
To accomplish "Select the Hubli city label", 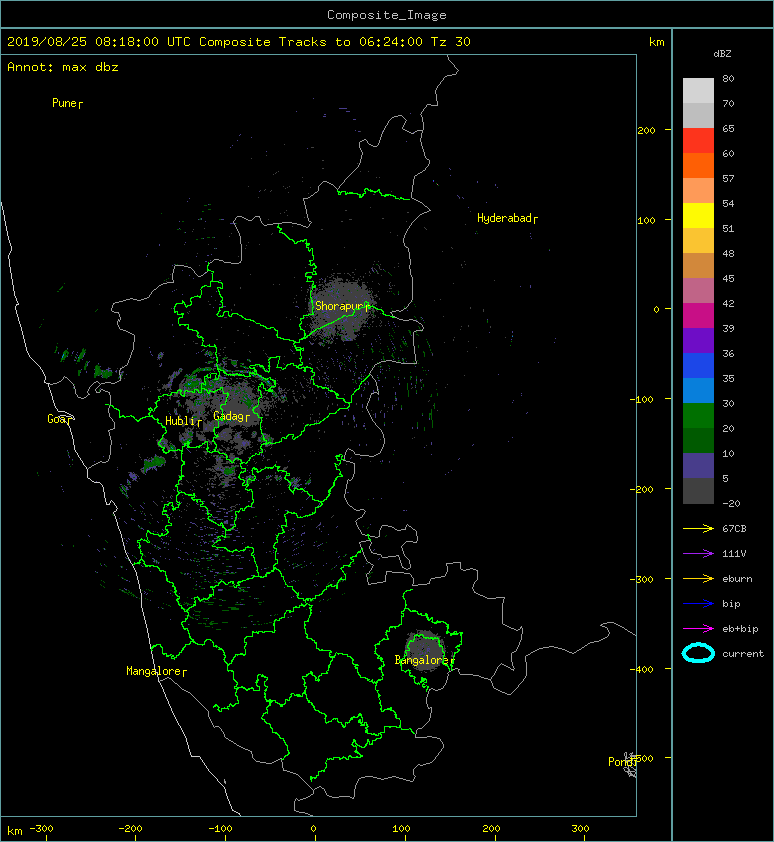I will click(x=180, y=421).
